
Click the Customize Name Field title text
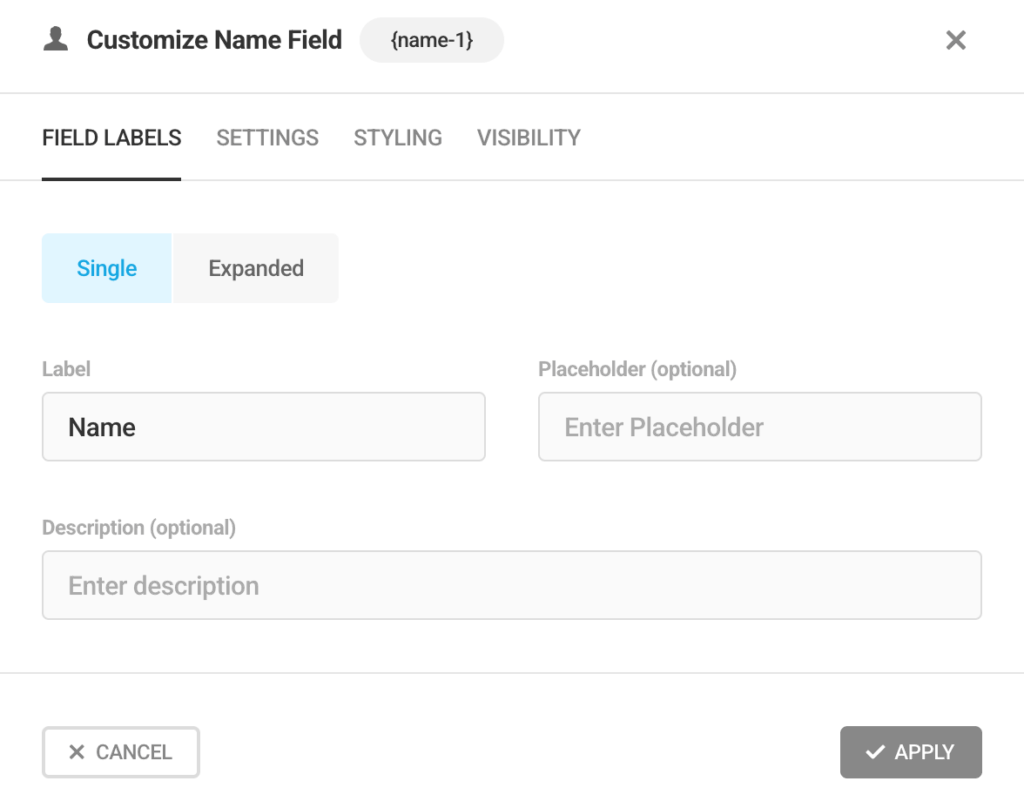[x=214, y=40]
